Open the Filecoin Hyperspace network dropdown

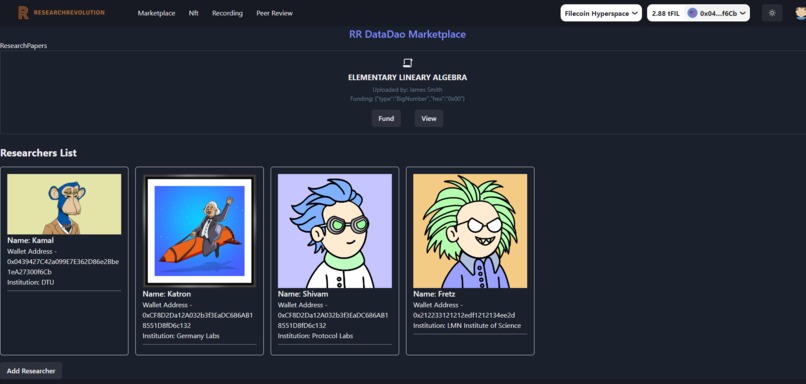click(x=601, y=13)
